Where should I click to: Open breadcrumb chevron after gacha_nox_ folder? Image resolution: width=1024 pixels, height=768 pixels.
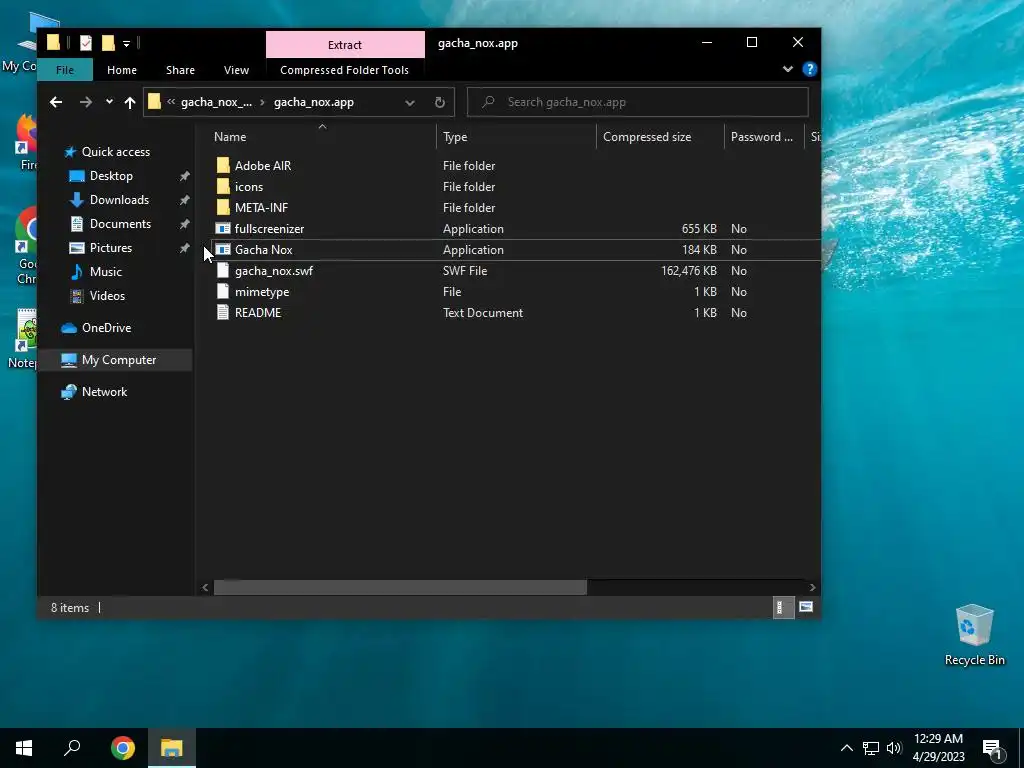[263, 102]
